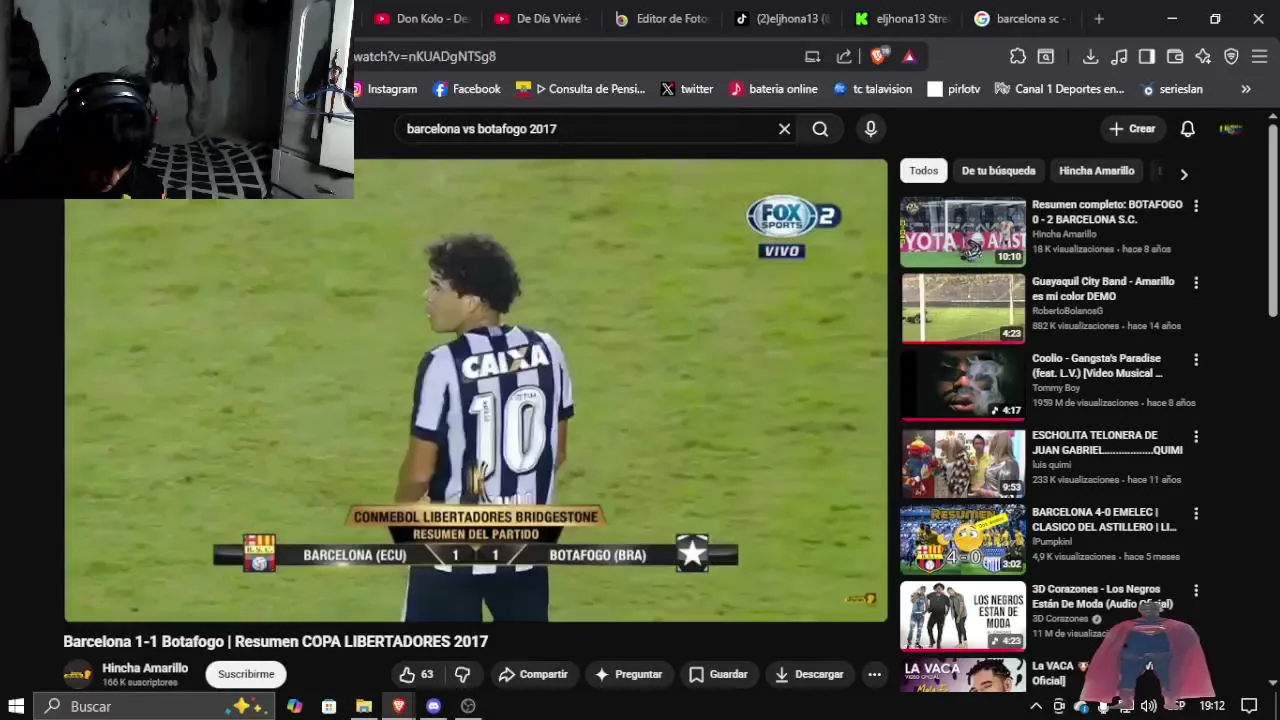Viewport: 1280px width, 720px height.
Task: Select the Hincha Amarillo filter chip
Action: pyautogui.click(x=1096, y=171)
